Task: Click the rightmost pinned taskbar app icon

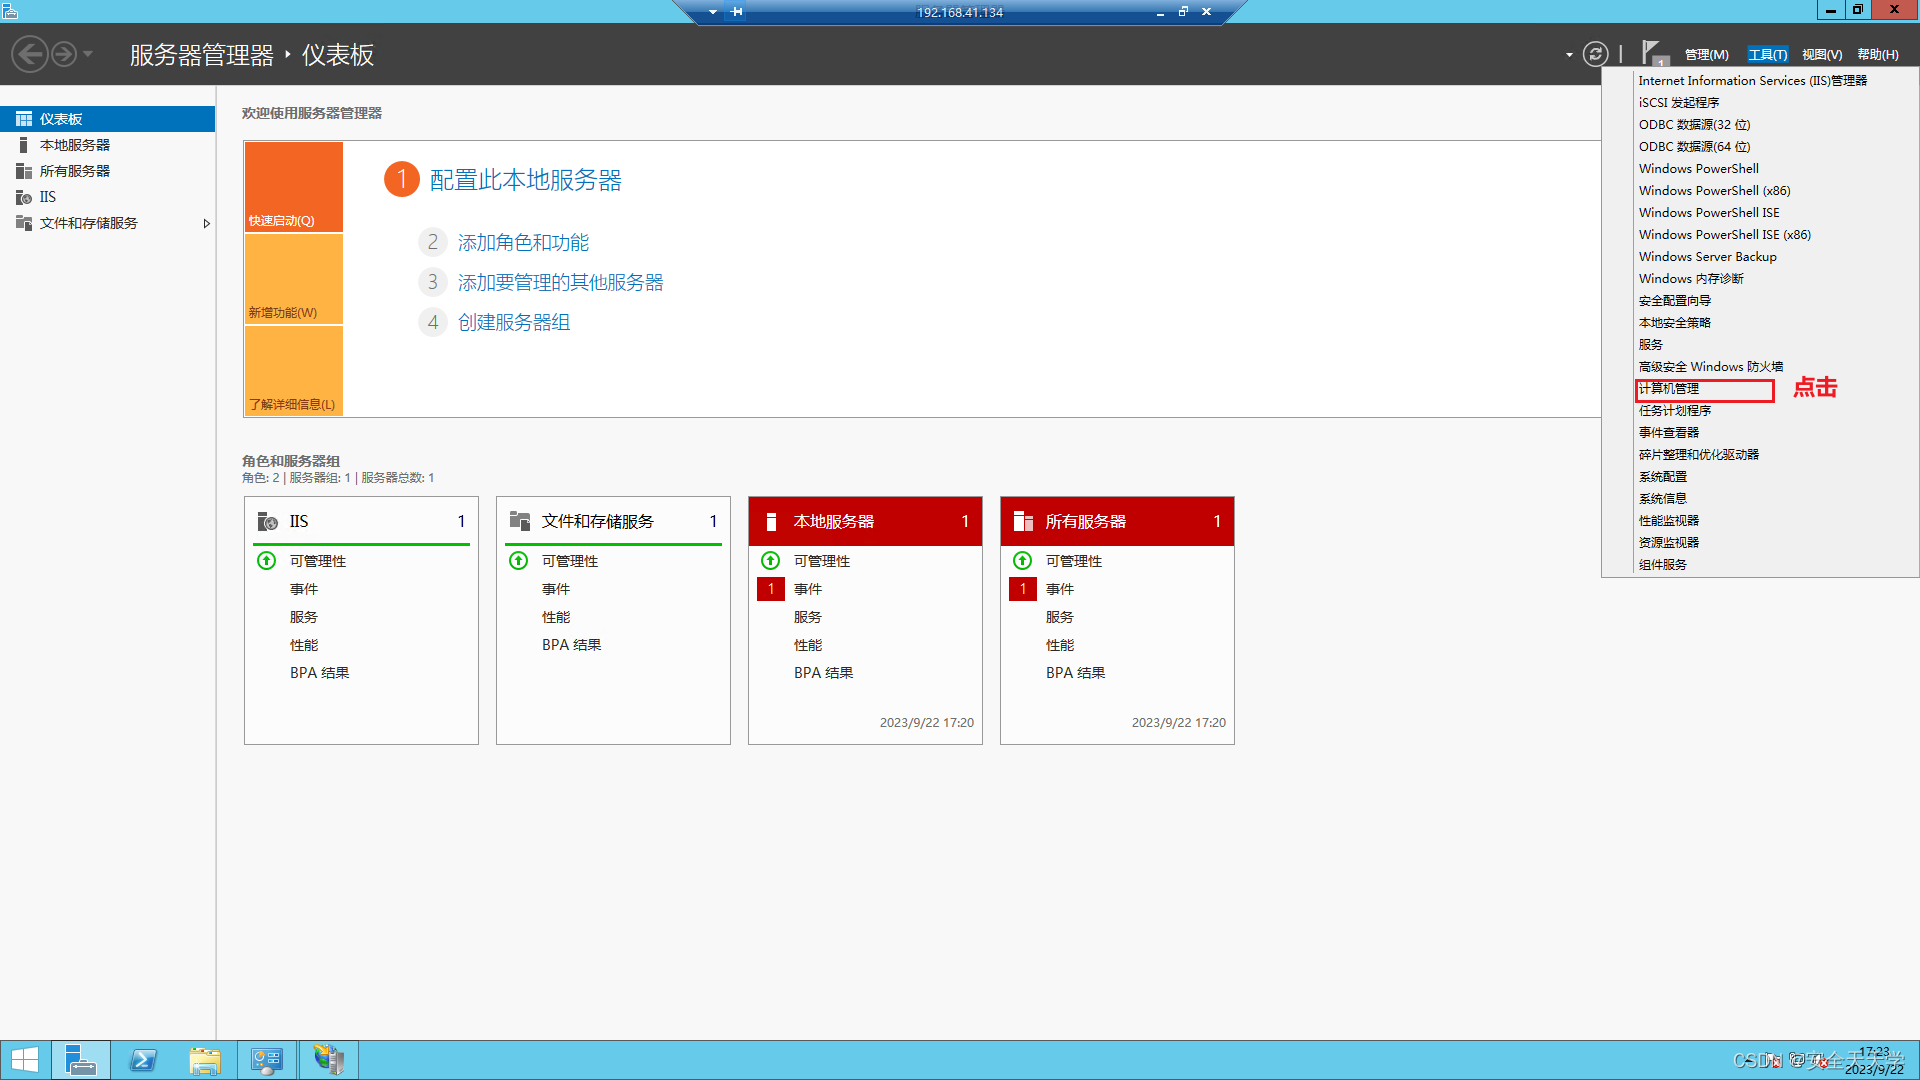Action: tap(329, 1060)
